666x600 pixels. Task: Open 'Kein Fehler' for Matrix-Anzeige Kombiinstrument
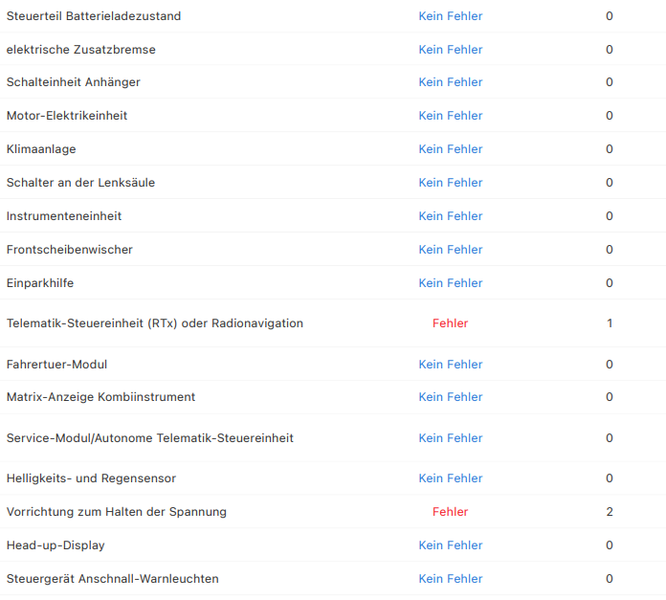coord(450,397)
